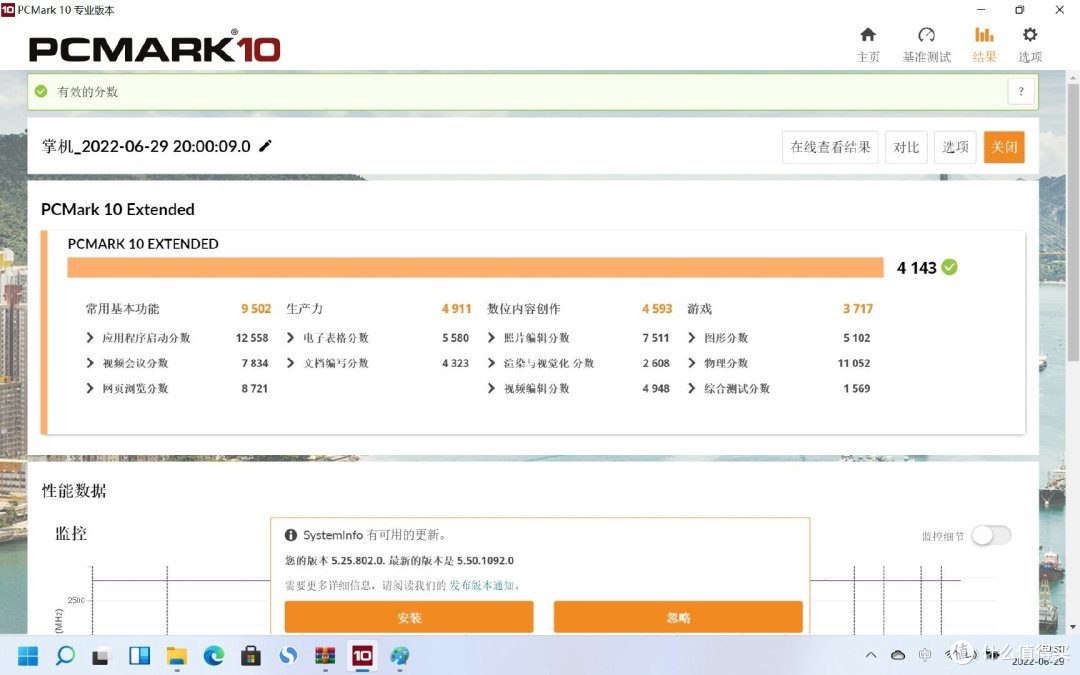This screenshot has height=675, width=1080.
Task: Click the vertical scrollbar on the right
Action: 1073,220
